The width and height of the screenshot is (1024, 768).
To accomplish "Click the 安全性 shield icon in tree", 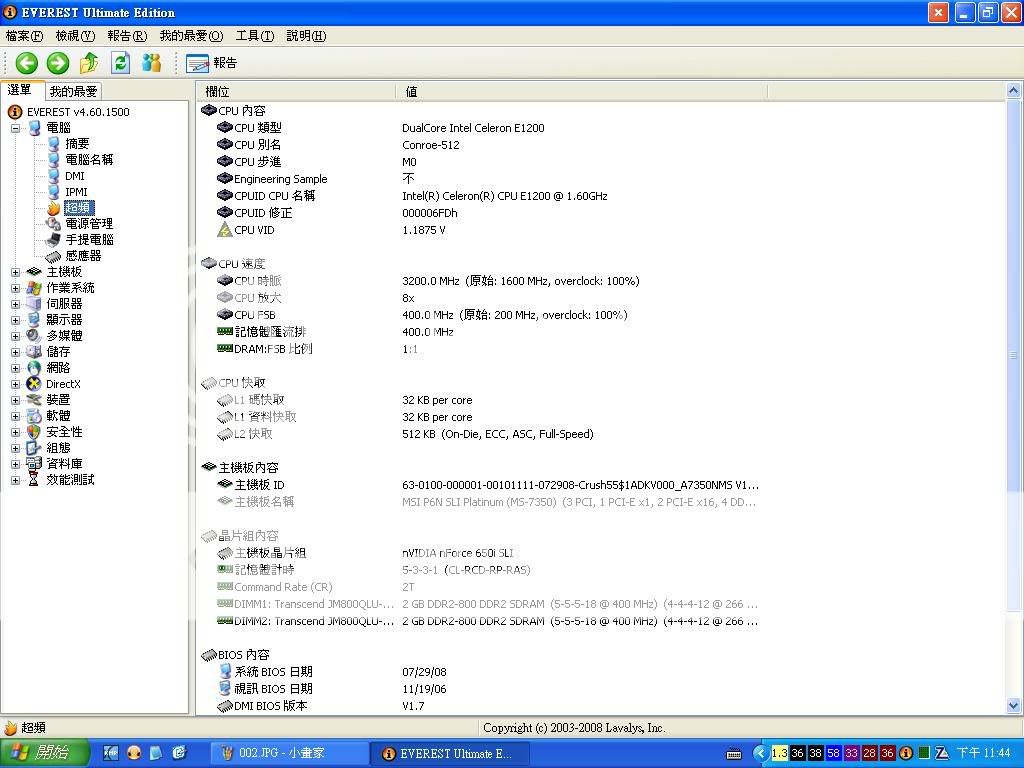I will (x=34, y=432).
